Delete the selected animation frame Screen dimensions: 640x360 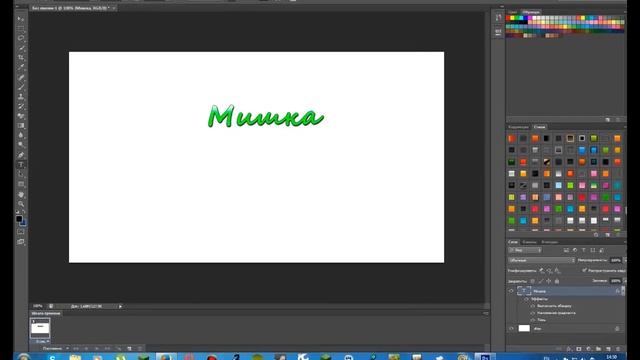point(140,349)
